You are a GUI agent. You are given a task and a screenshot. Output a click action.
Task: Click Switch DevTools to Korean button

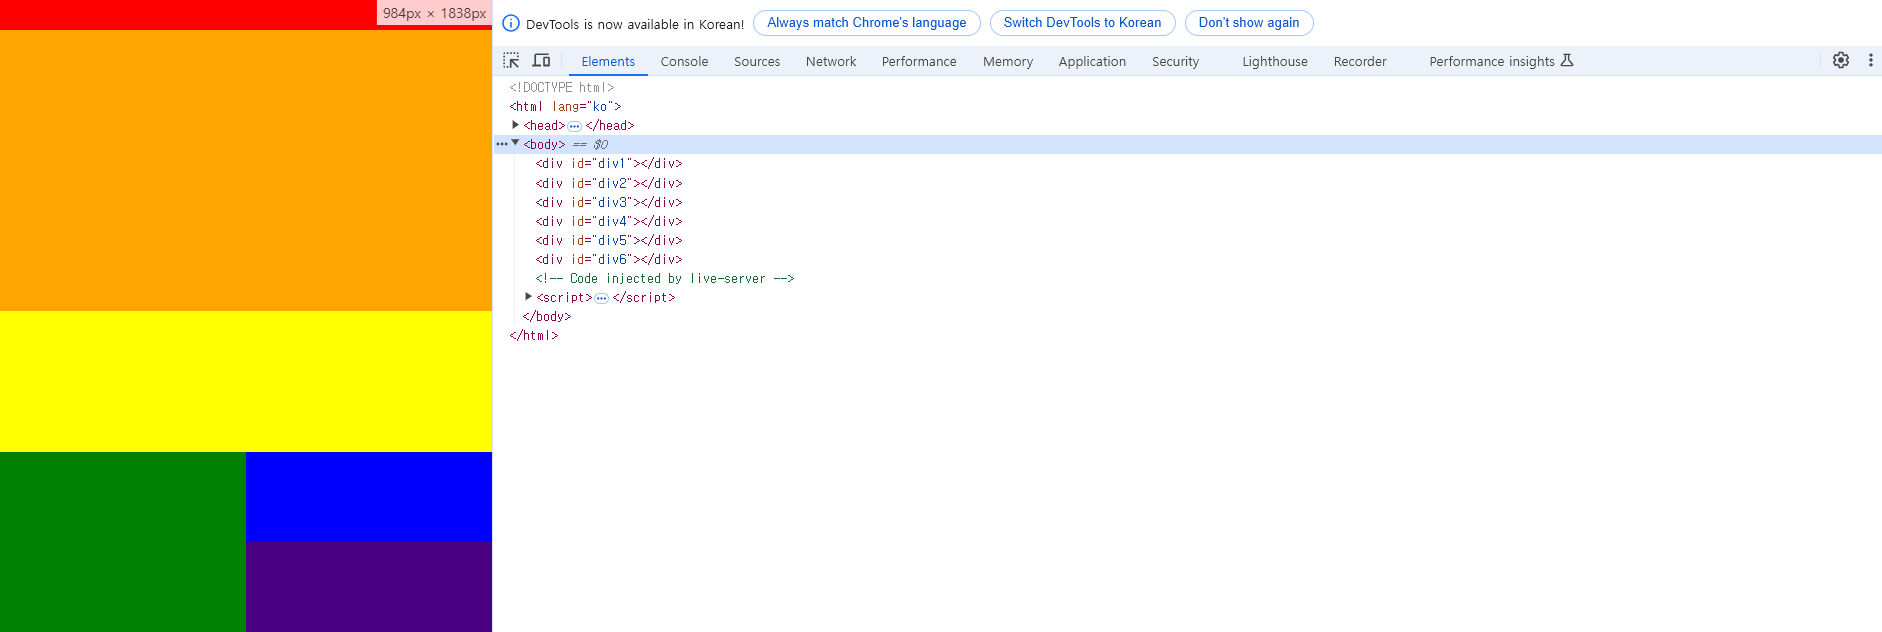[1082, 23]
